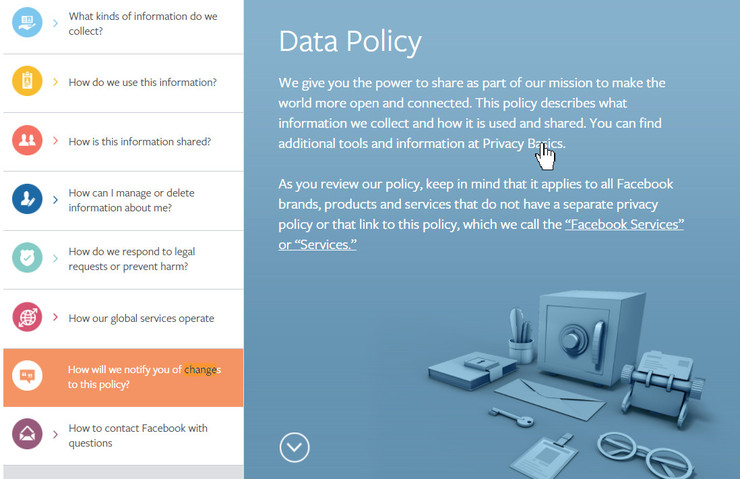Open 'How to contact Facebook with questions'
Viewport: 740px width, 479px height.
[138, 435]
